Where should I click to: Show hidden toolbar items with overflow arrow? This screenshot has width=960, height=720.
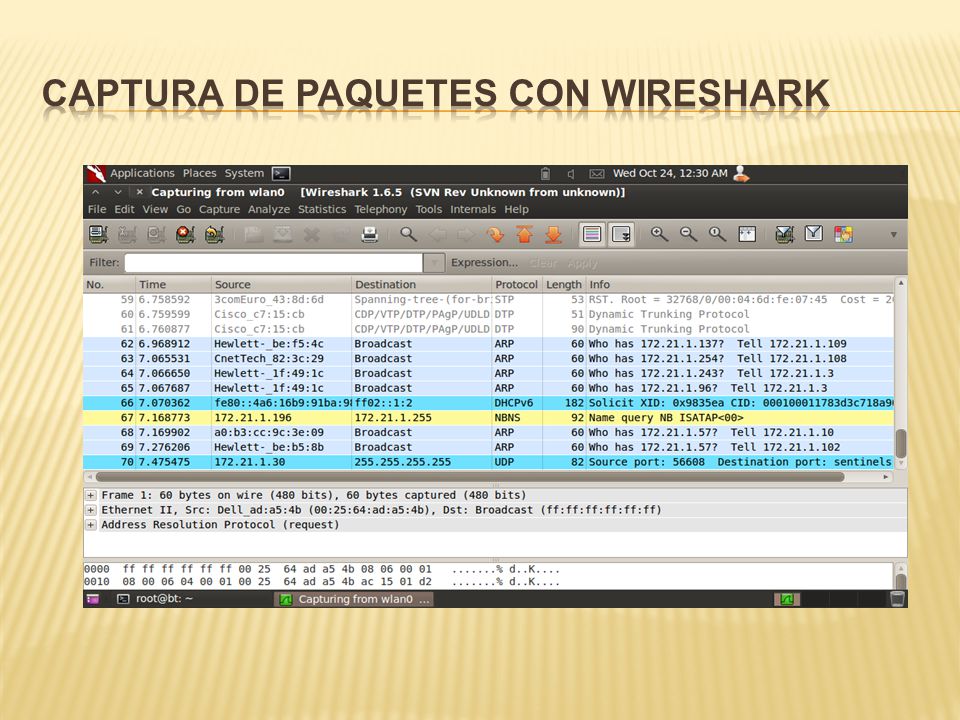[x=893, y=234]
